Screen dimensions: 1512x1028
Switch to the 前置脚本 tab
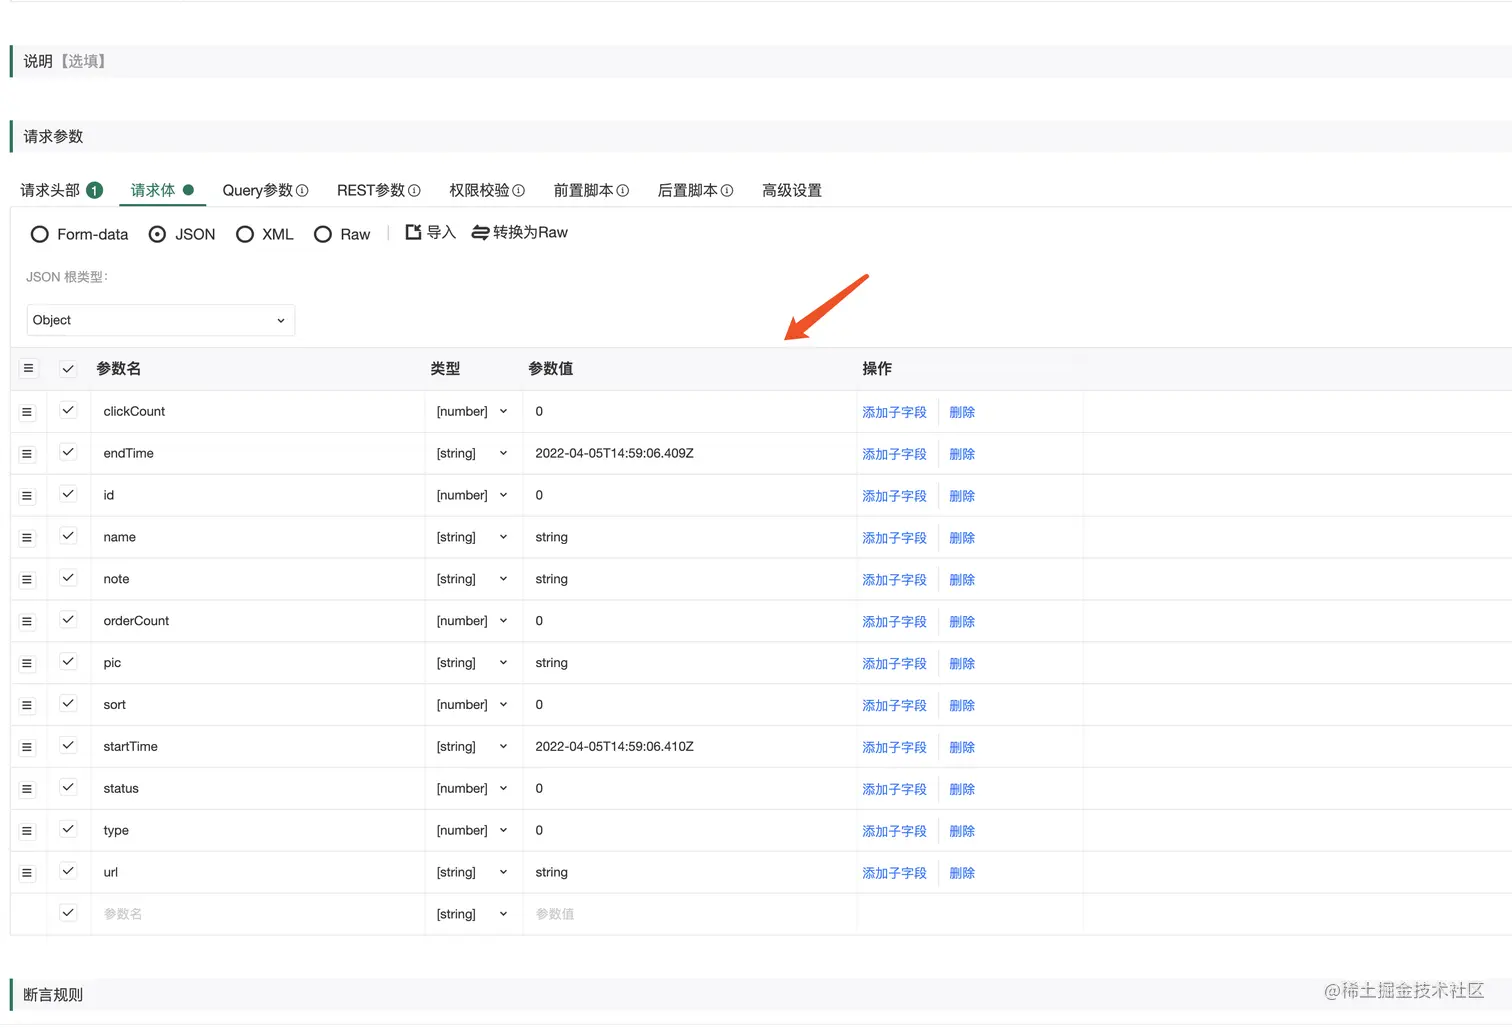tap(591, 190)
